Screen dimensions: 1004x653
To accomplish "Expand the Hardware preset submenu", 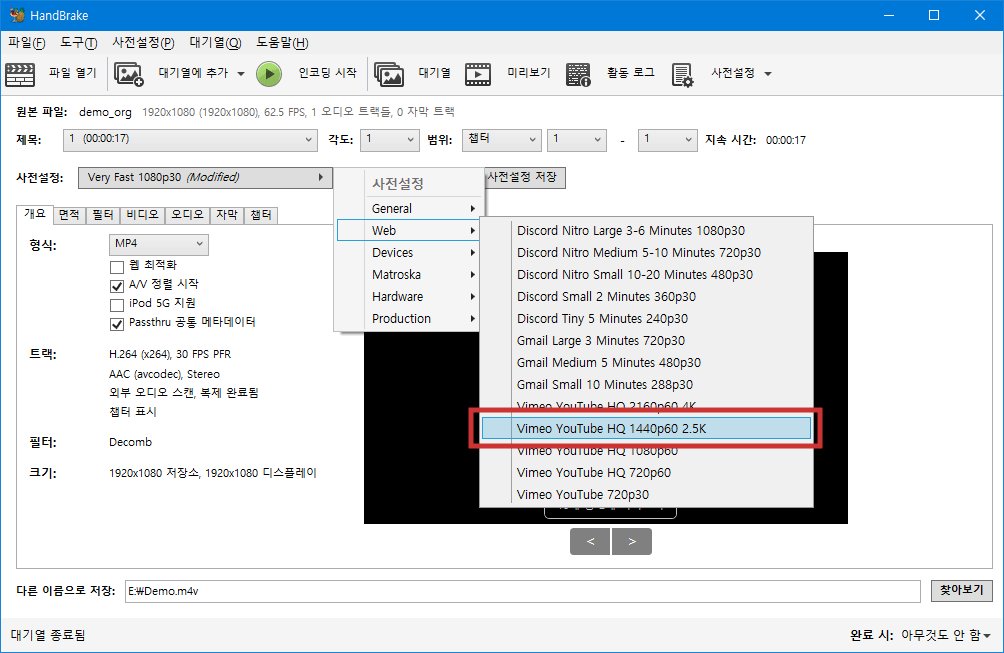I will click(x=409, y=296).
